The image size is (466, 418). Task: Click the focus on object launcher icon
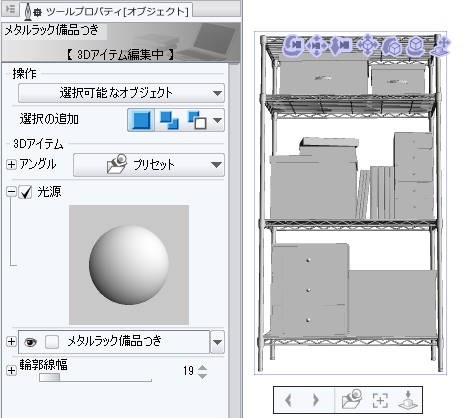tap(380, 400)
